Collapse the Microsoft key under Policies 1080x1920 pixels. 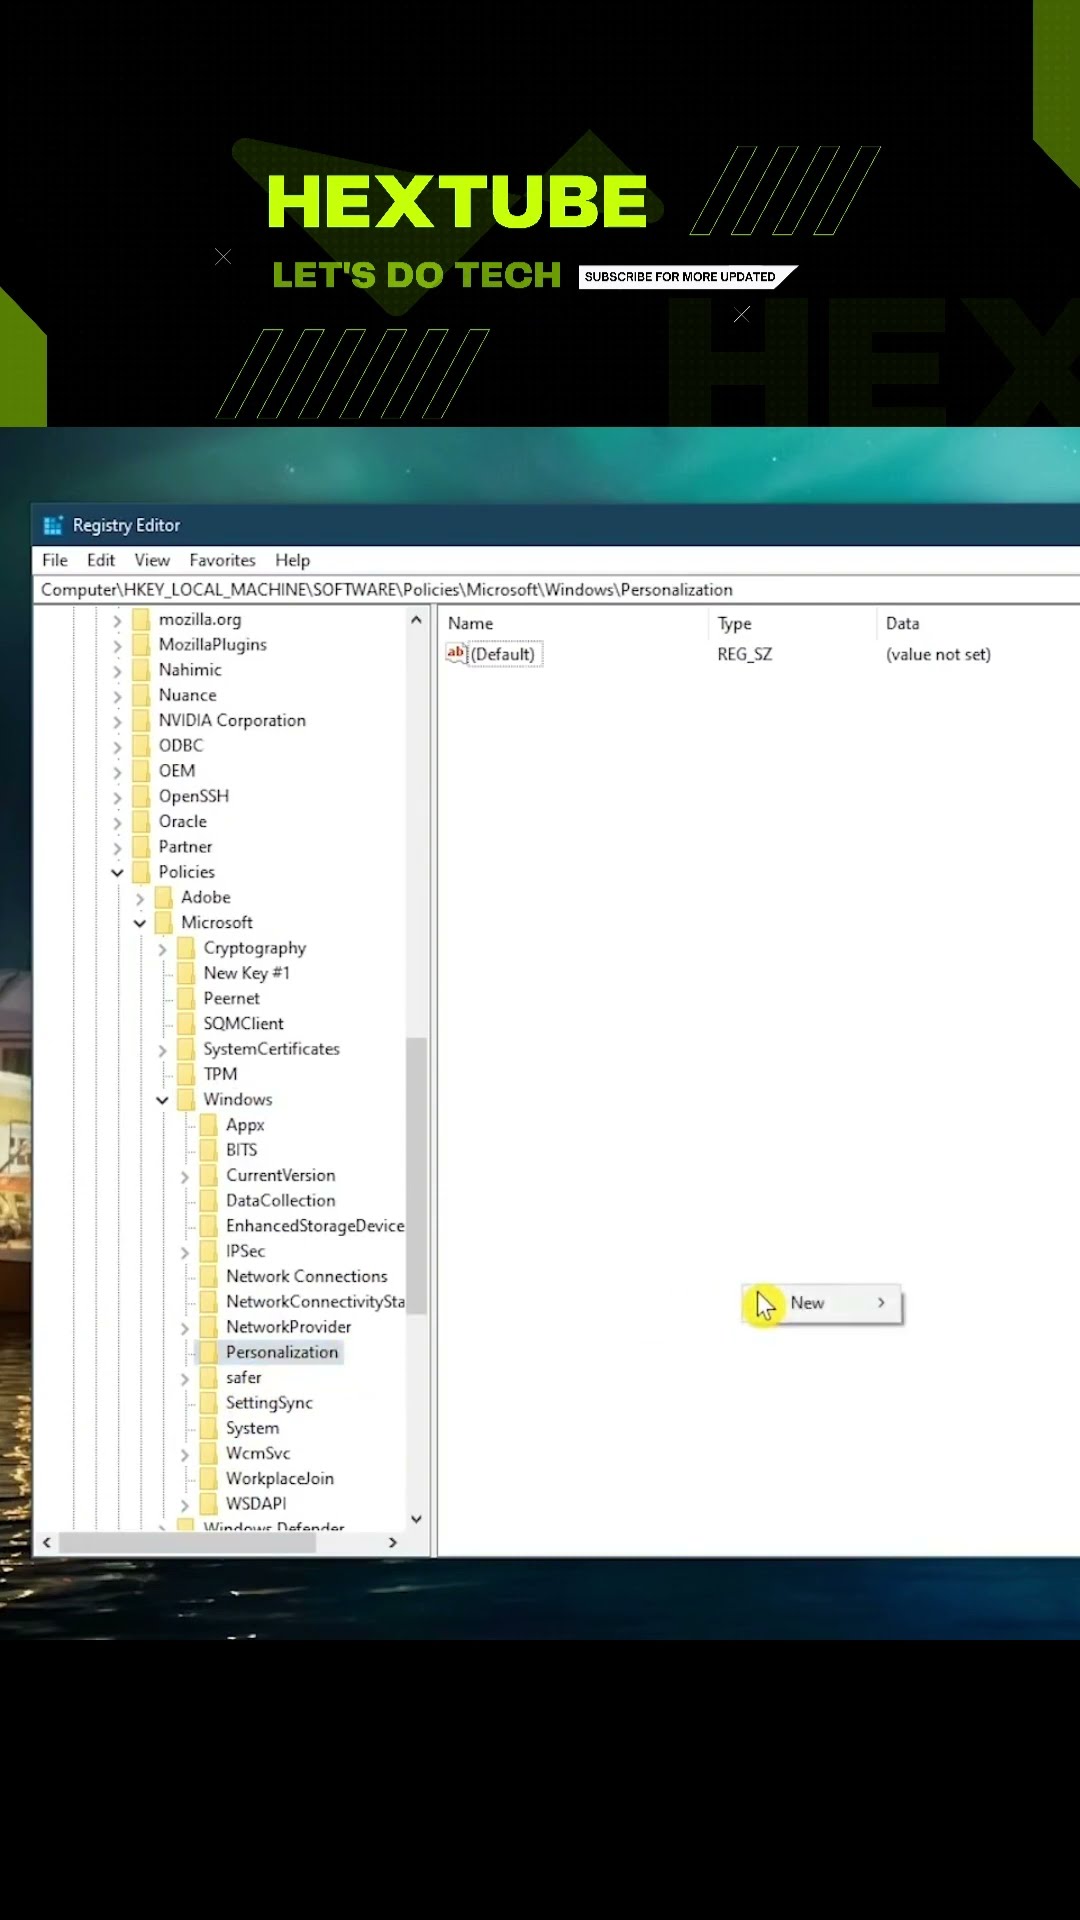coord(140,923)
